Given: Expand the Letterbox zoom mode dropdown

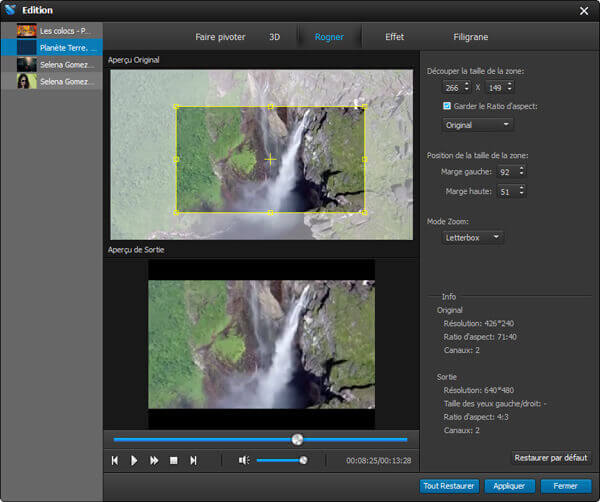Looking at the screenshot, I should (x=473, y=237).
